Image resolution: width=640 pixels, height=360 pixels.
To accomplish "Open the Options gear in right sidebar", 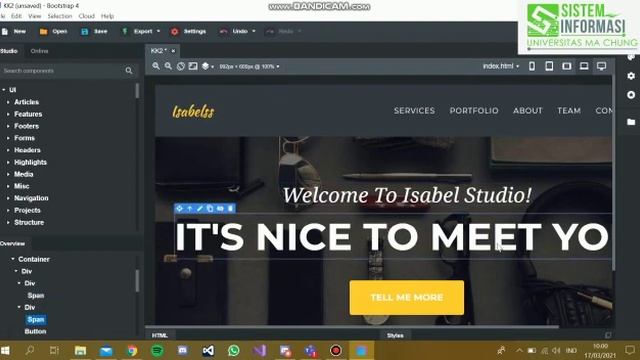I will 631,76.
